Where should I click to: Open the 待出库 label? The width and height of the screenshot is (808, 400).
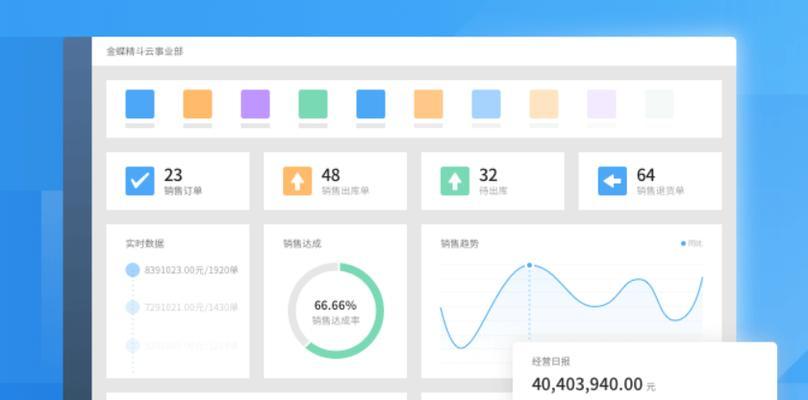click(493, 191)
